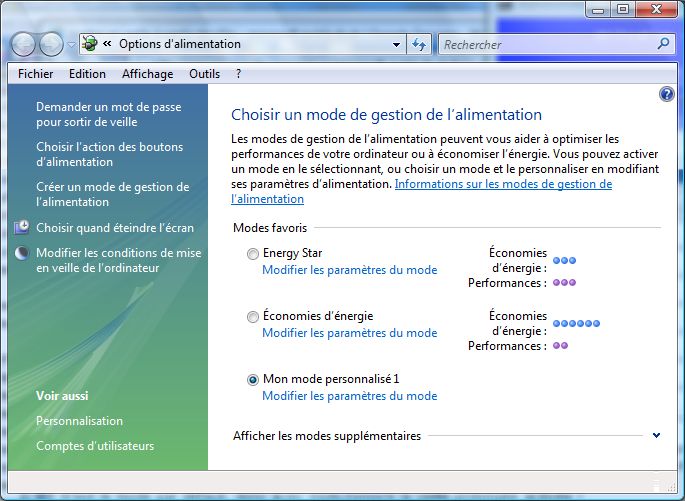Go forward with the Forward arrow button
This screenshot has height=501, width=685.
[52, 44]
